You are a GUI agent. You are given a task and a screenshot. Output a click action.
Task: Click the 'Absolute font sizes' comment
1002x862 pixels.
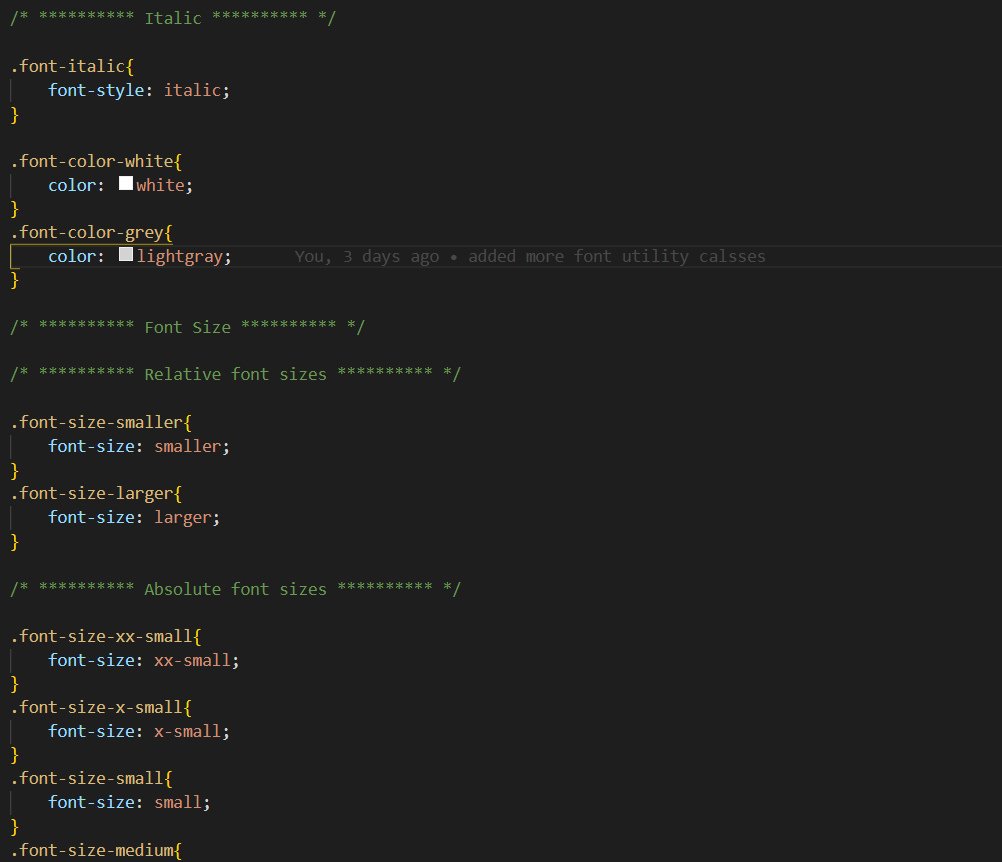tap(235, 589)
